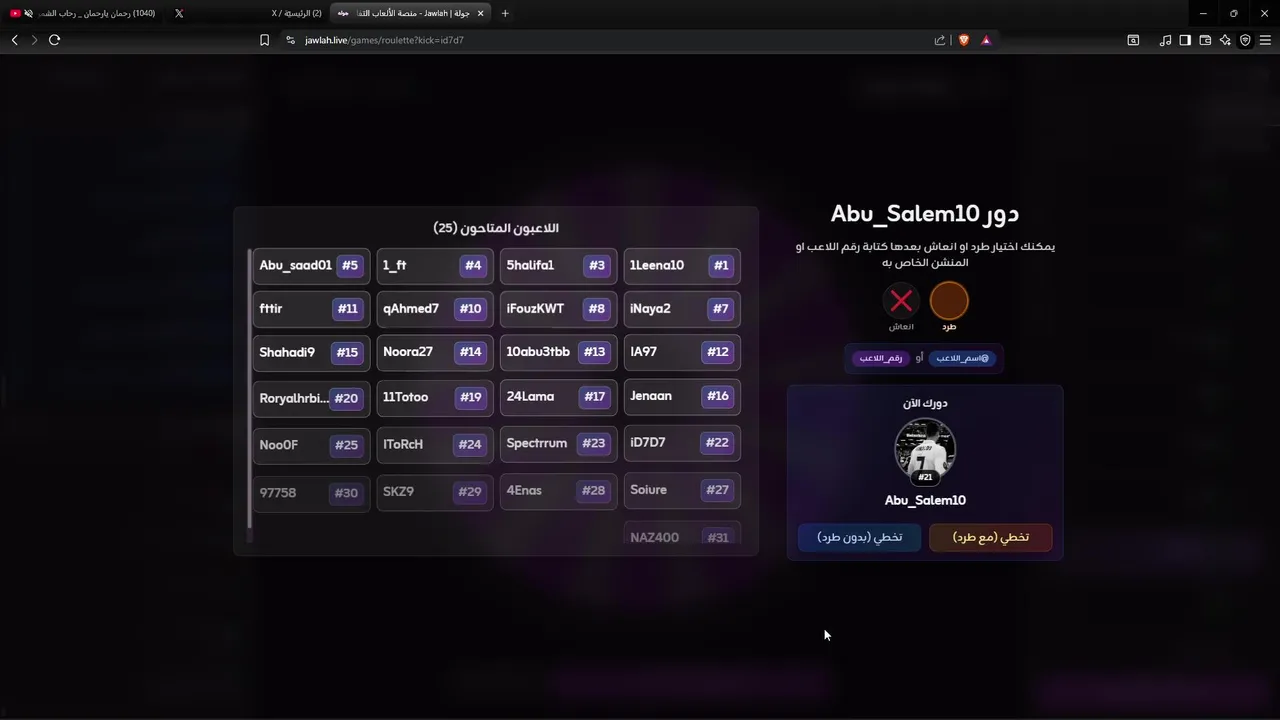1280x720 pixels.
Task: Open the music playlist icon in toolbar
Action: pyautogui.click(x=1165, y=40)
